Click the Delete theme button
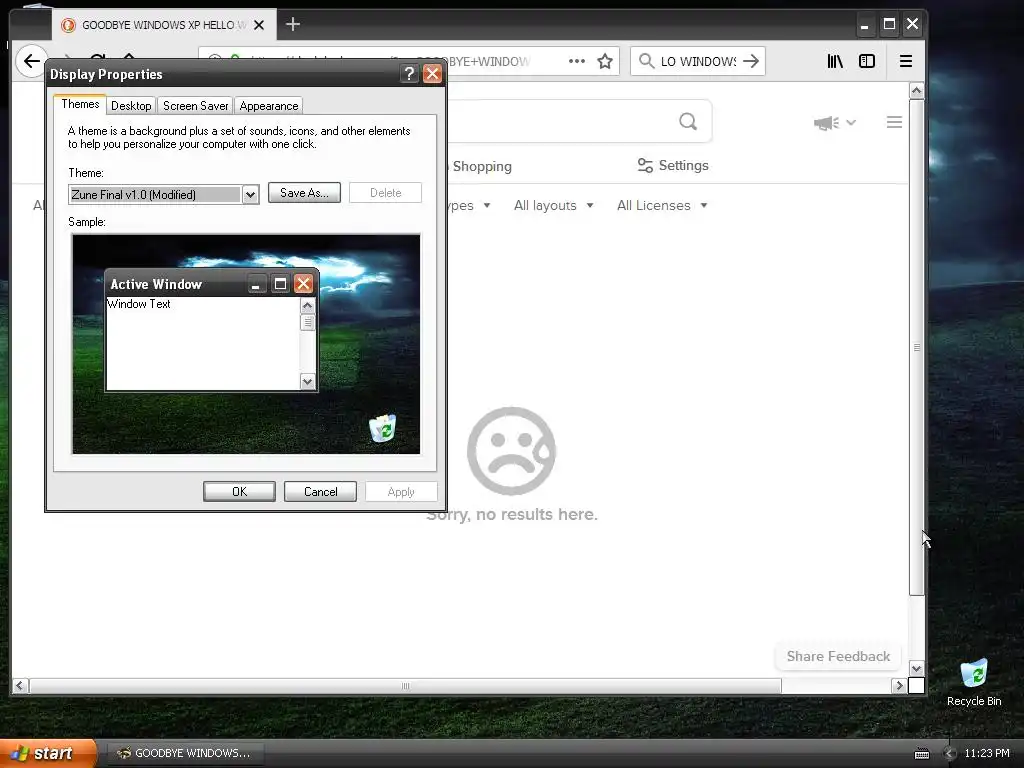Image resolution: width=1024 pixels, height=768 pixels. 385,193
